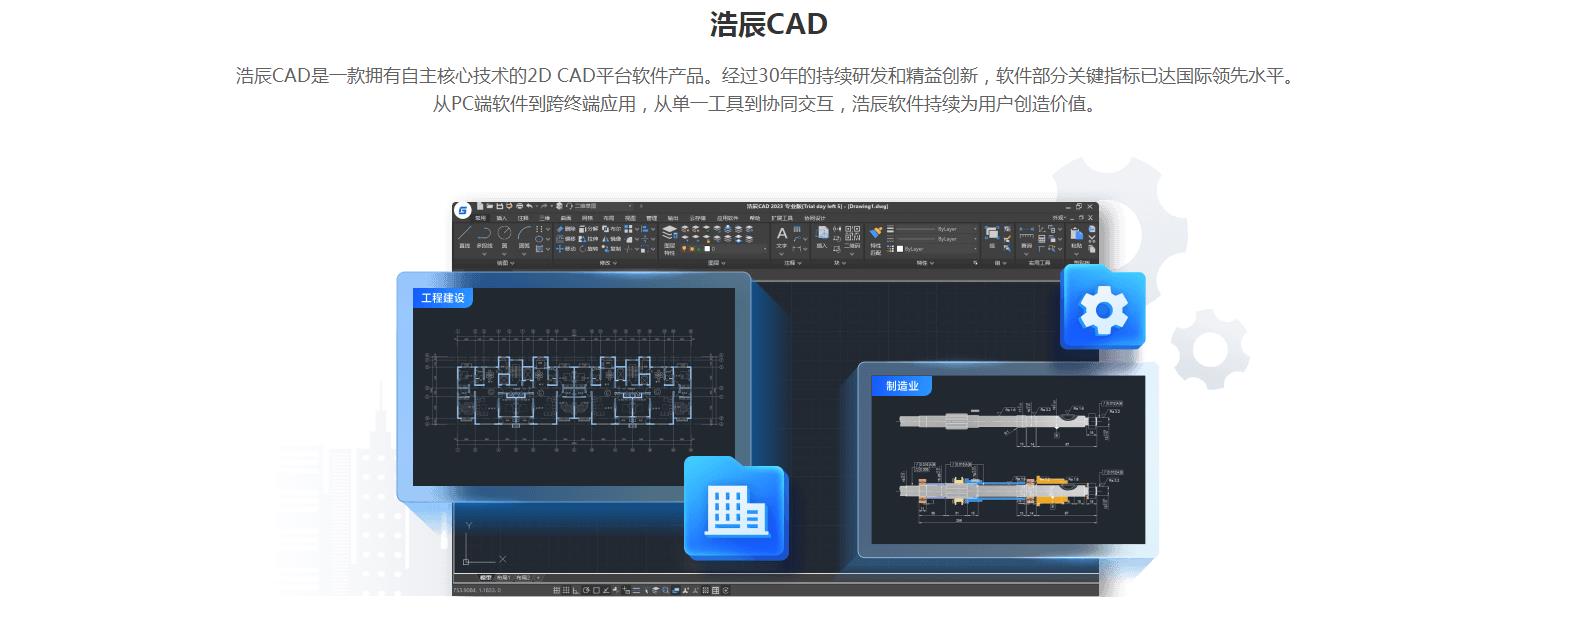Click the 旋转 rotate tool
The height and width of the screenshot is (617, 1569).
[589, 249]
